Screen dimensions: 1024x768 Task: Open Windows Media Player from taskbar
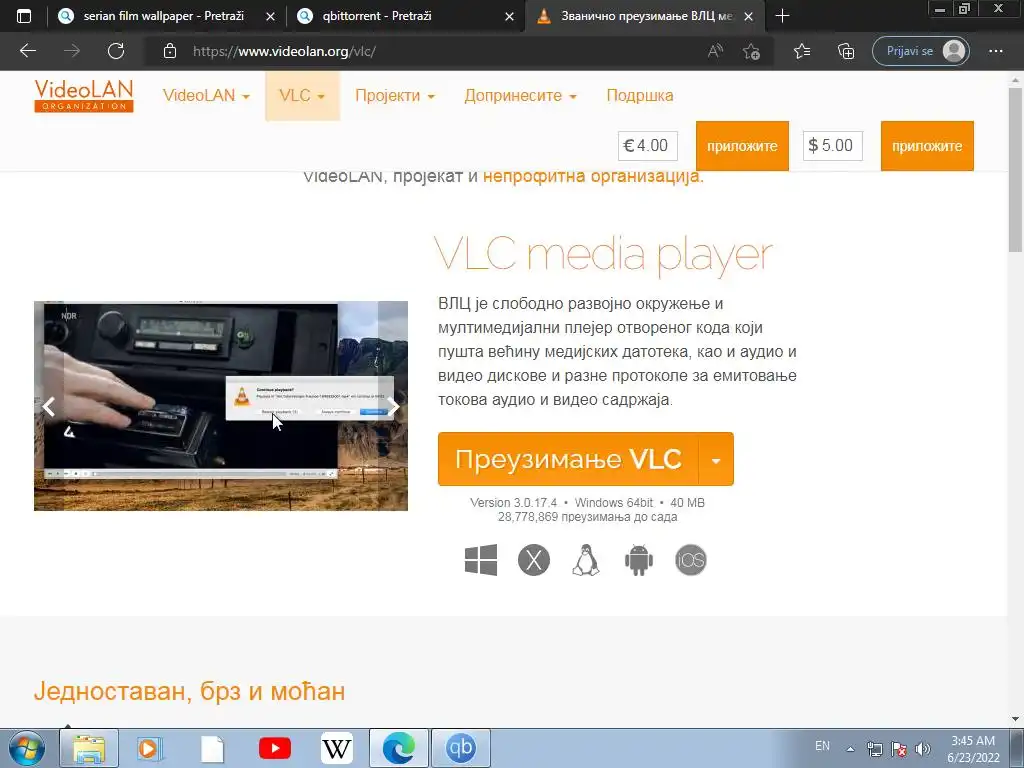[150, 748]
